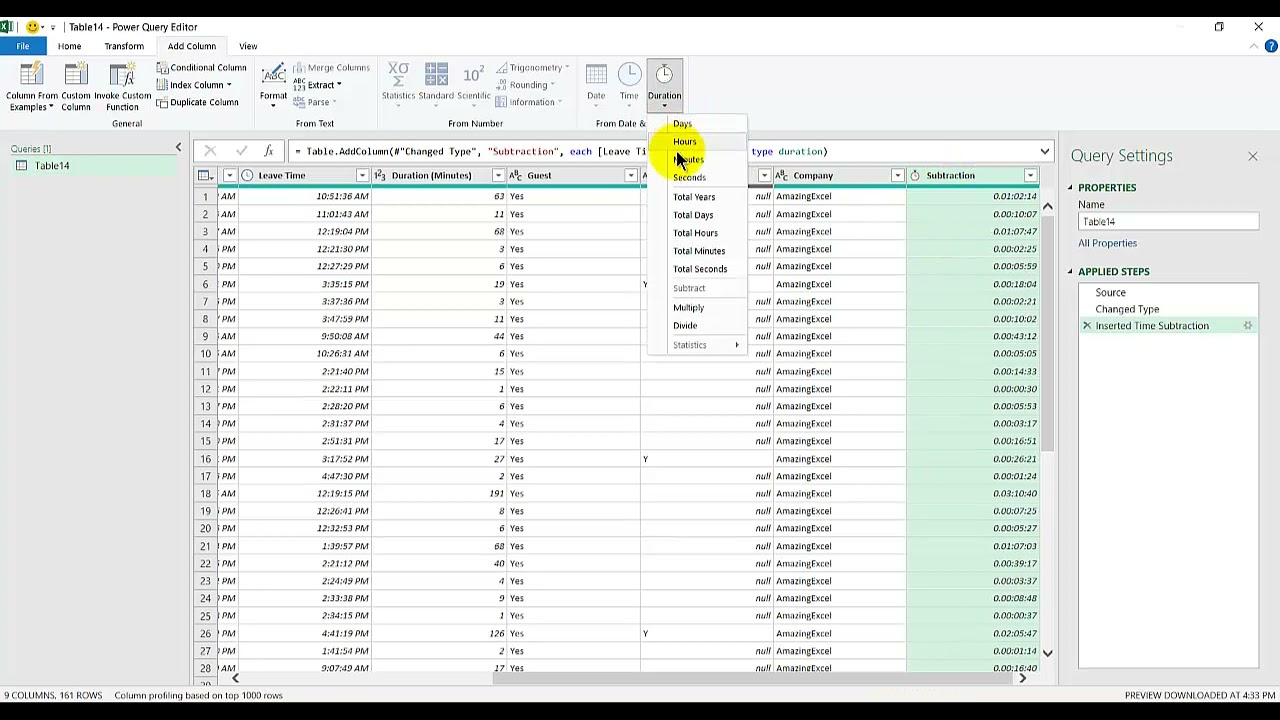Open the Leave Time column filter dropdown
This screenshot has height=720, width=1280.
(362, 176)
